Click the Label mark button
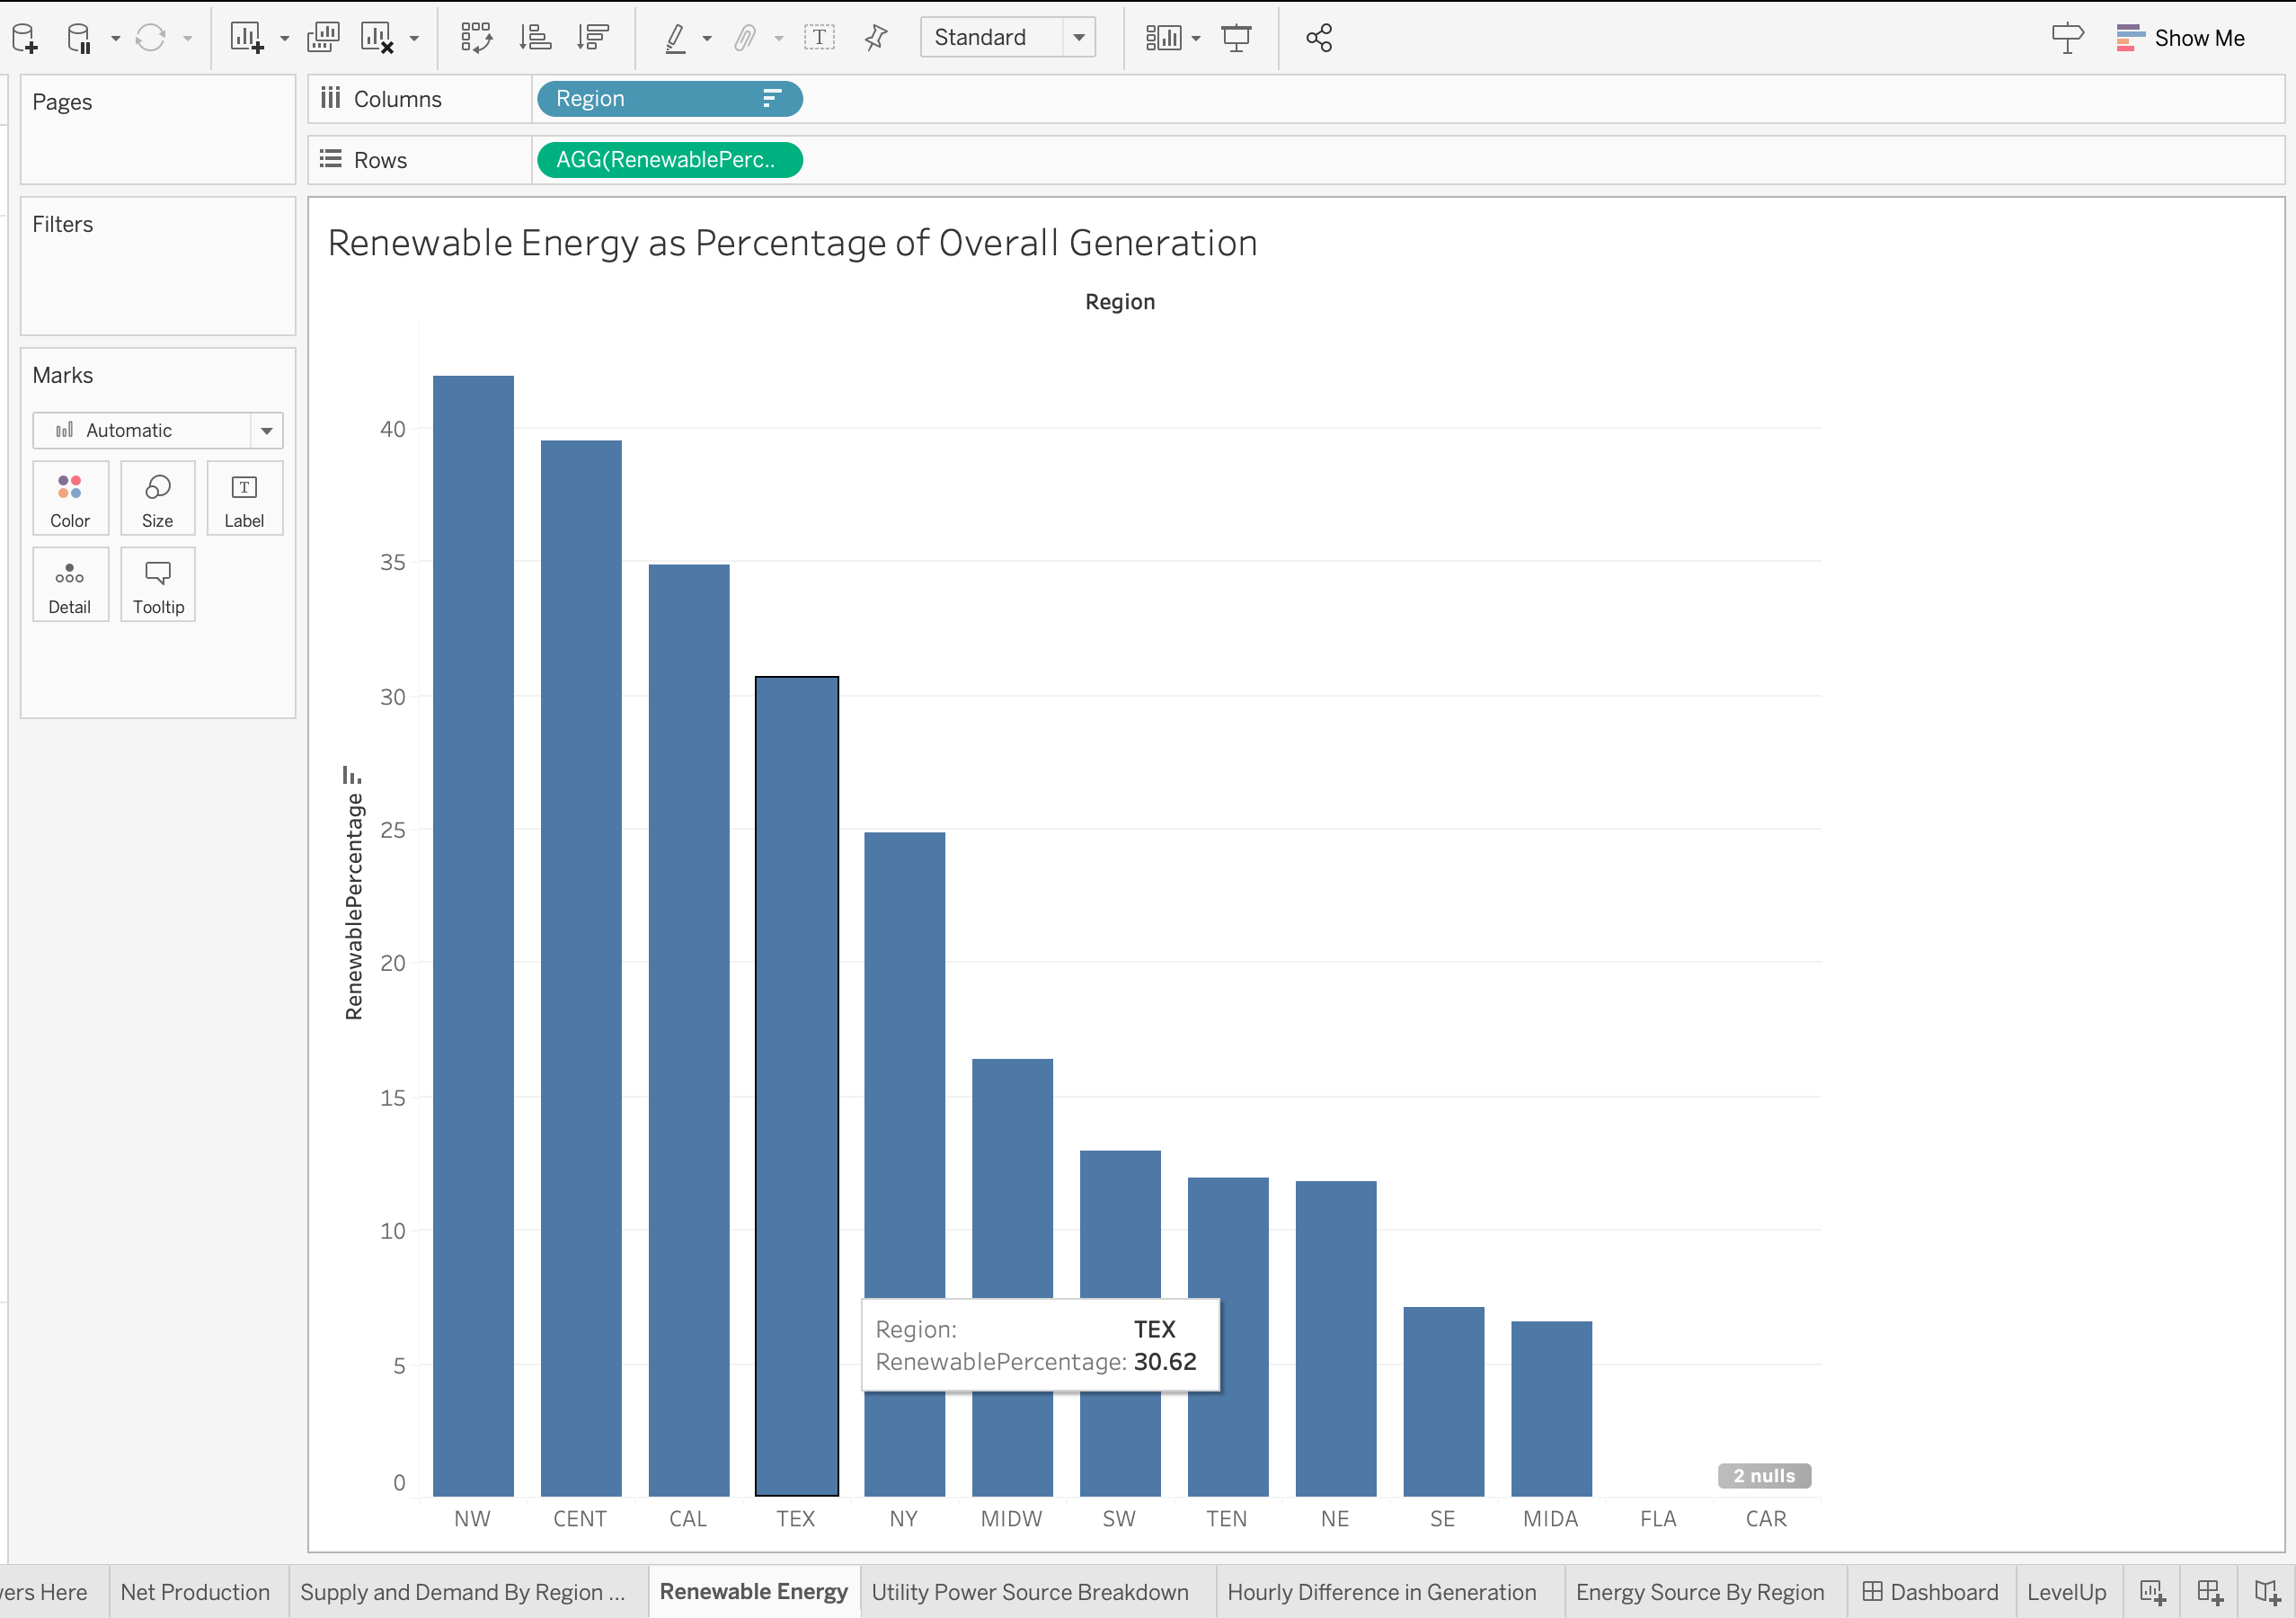2296x1618 pixels. pos(245,499)
